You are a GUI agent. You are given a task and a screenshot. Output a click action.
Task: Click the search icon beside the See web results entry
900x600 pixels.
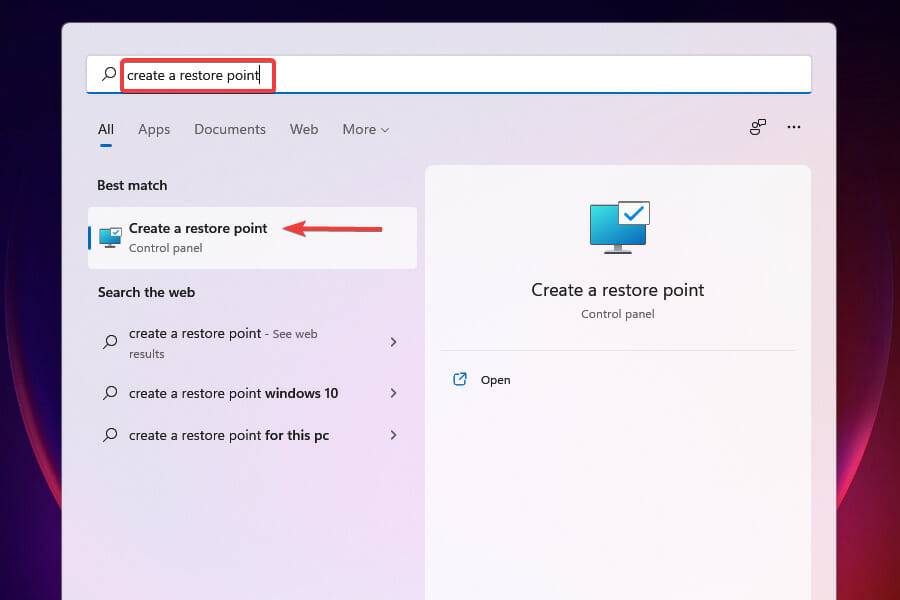[x=108, y=342]
